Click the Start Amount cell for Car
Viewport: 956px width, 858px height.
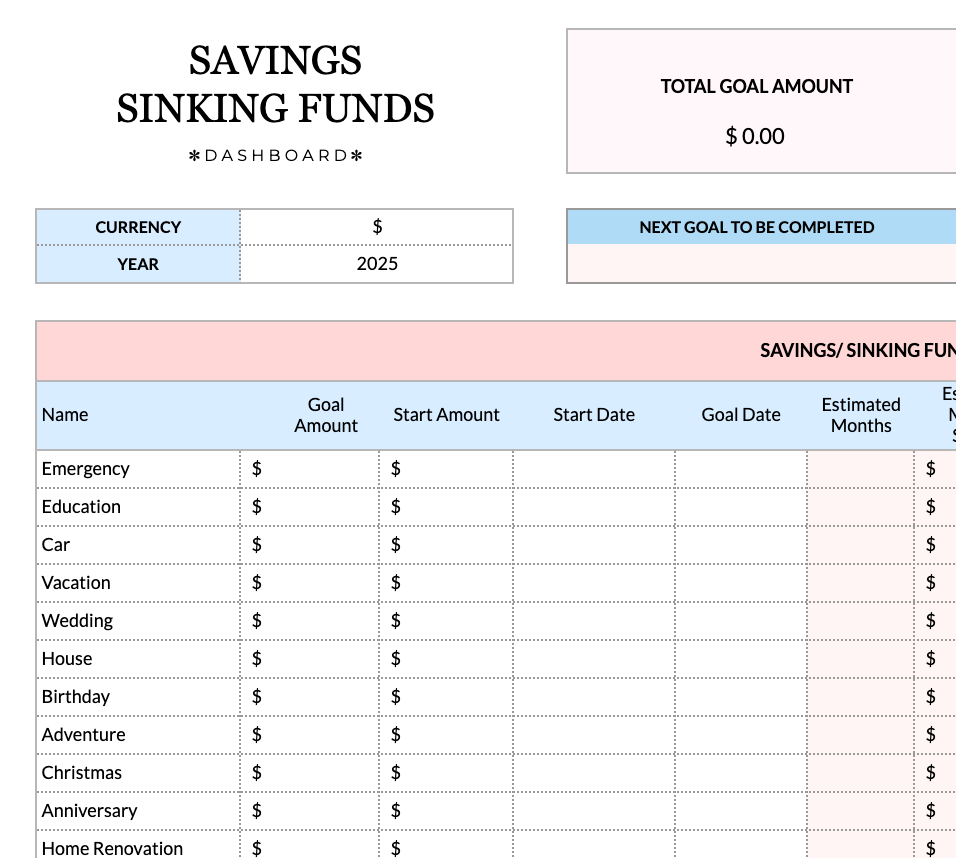pyautogui.click(x=446, y=544)
